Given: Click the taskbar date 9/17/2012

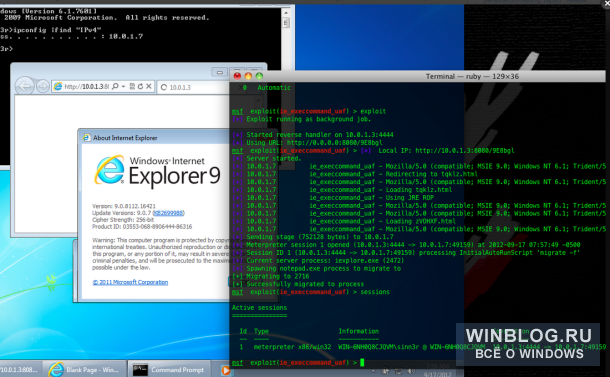Looking at the screenshot, I should pyautogui.click(x=438, y=374).
